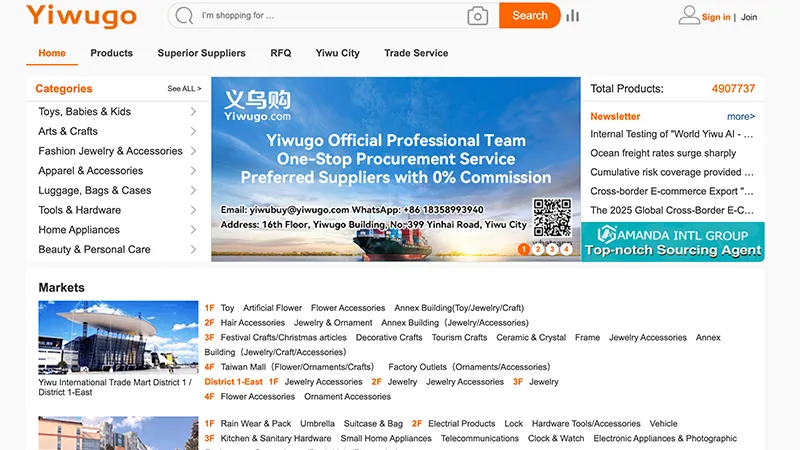800x450 pixels.
Task: Click Taiwan Mall market link
Action: 297,367
